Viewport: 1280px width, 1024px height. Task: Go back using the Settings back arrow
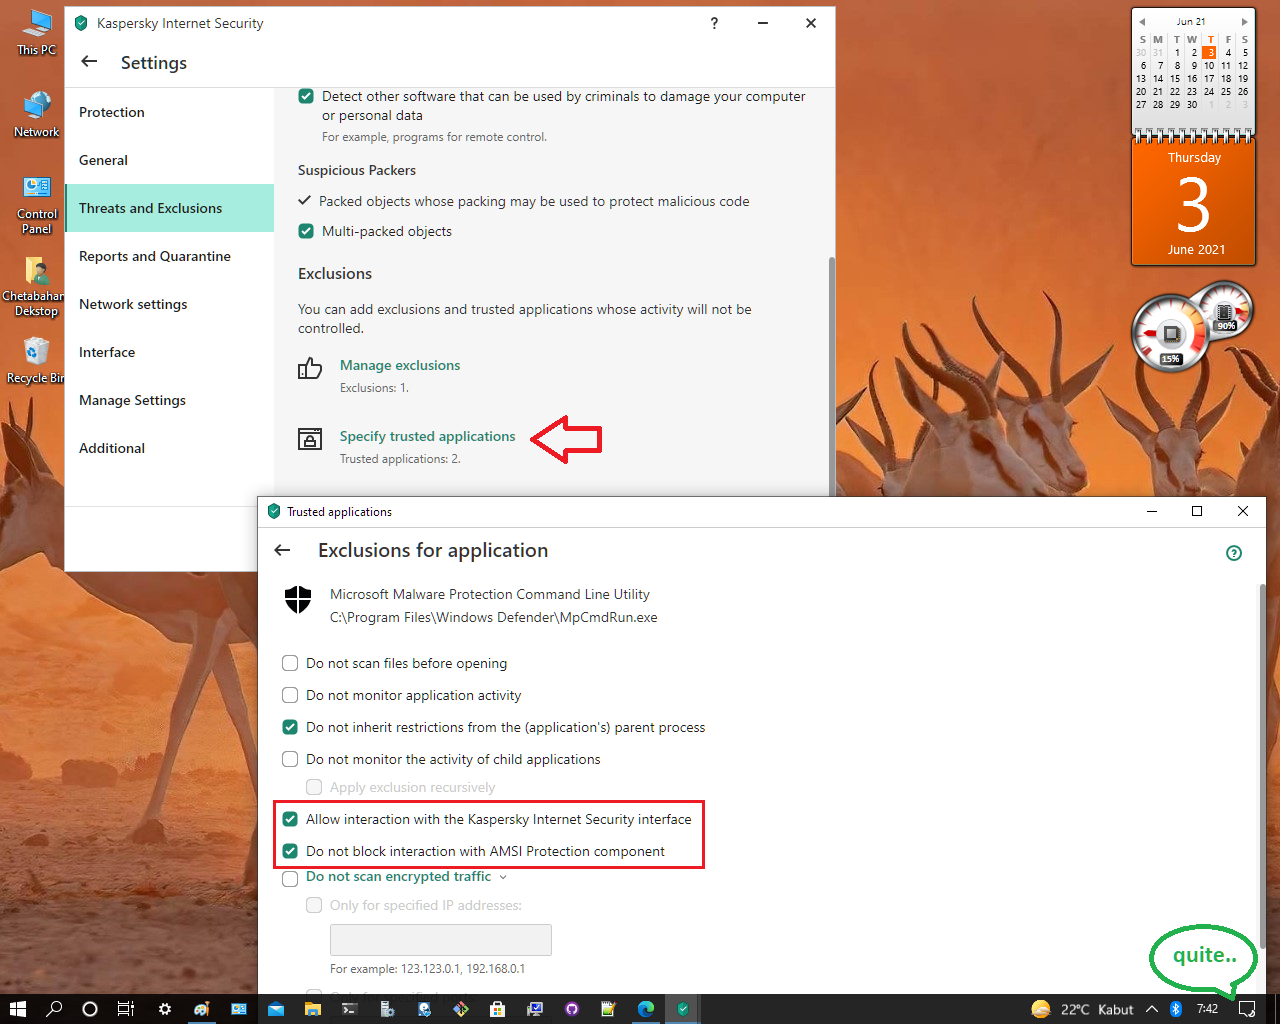click(x=89, y=62)
